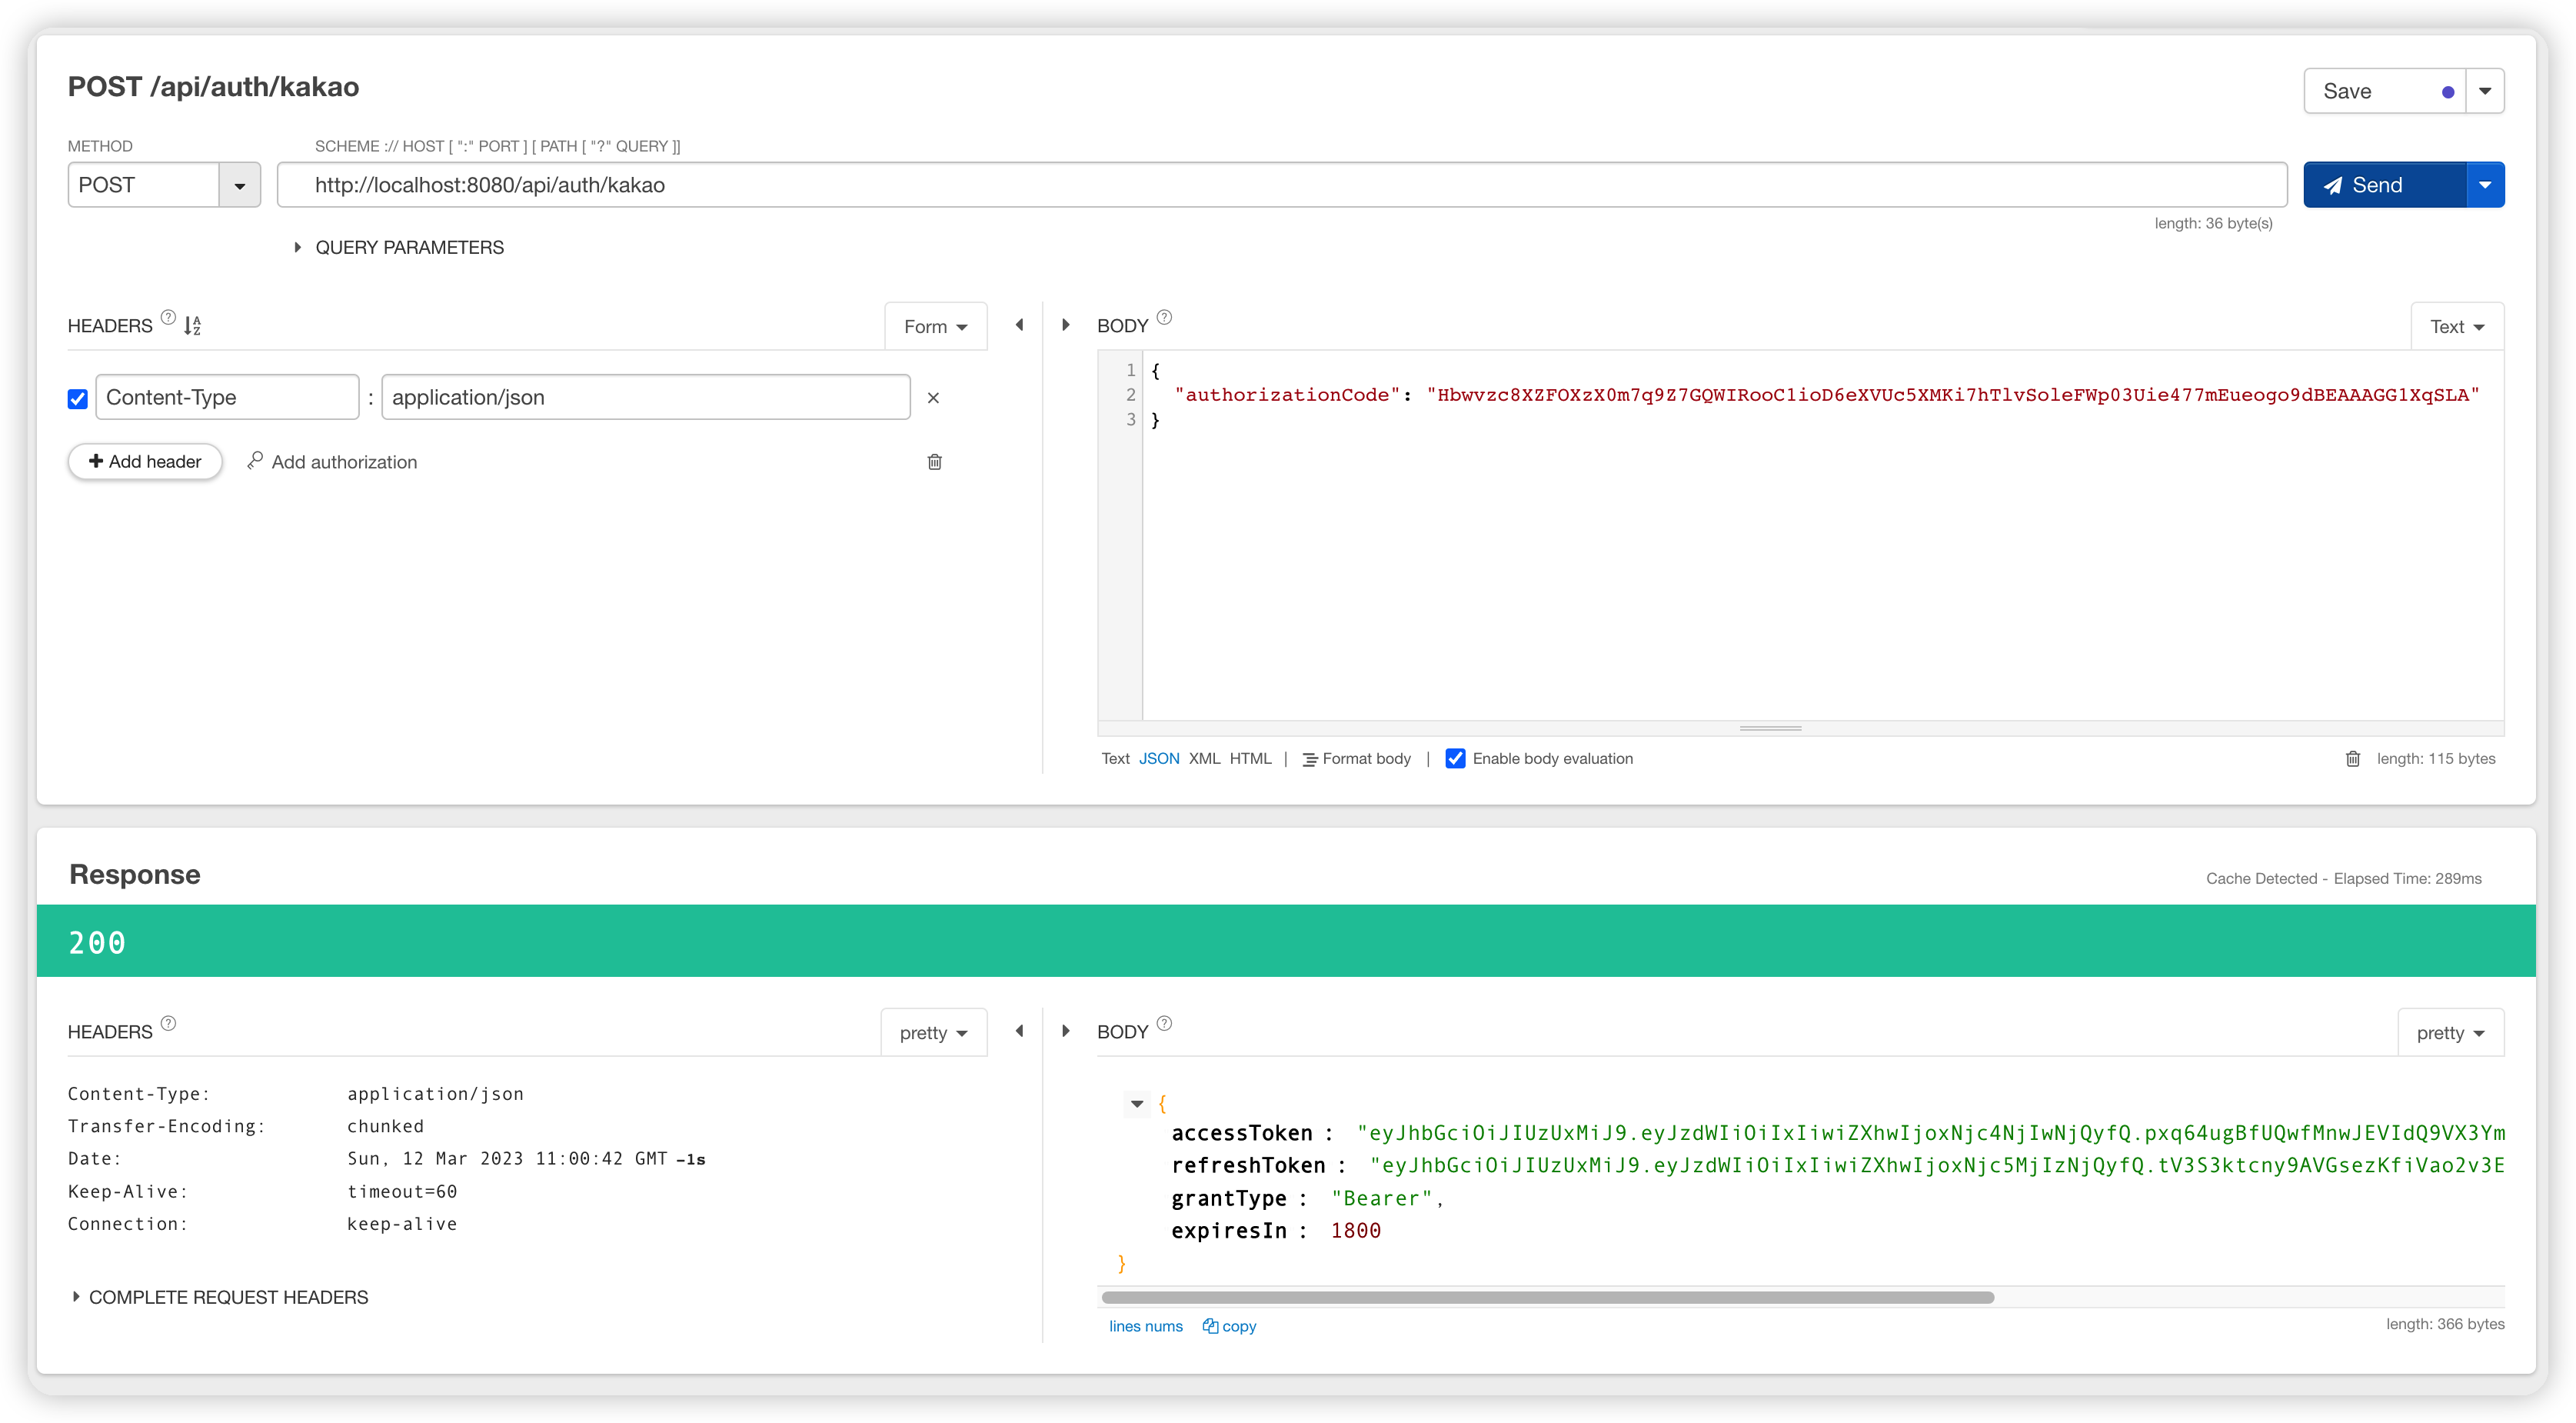Click the help icon next to request HEADERS
Image resolution: width=2576 pixels, height=1423 pixels.
168,318
